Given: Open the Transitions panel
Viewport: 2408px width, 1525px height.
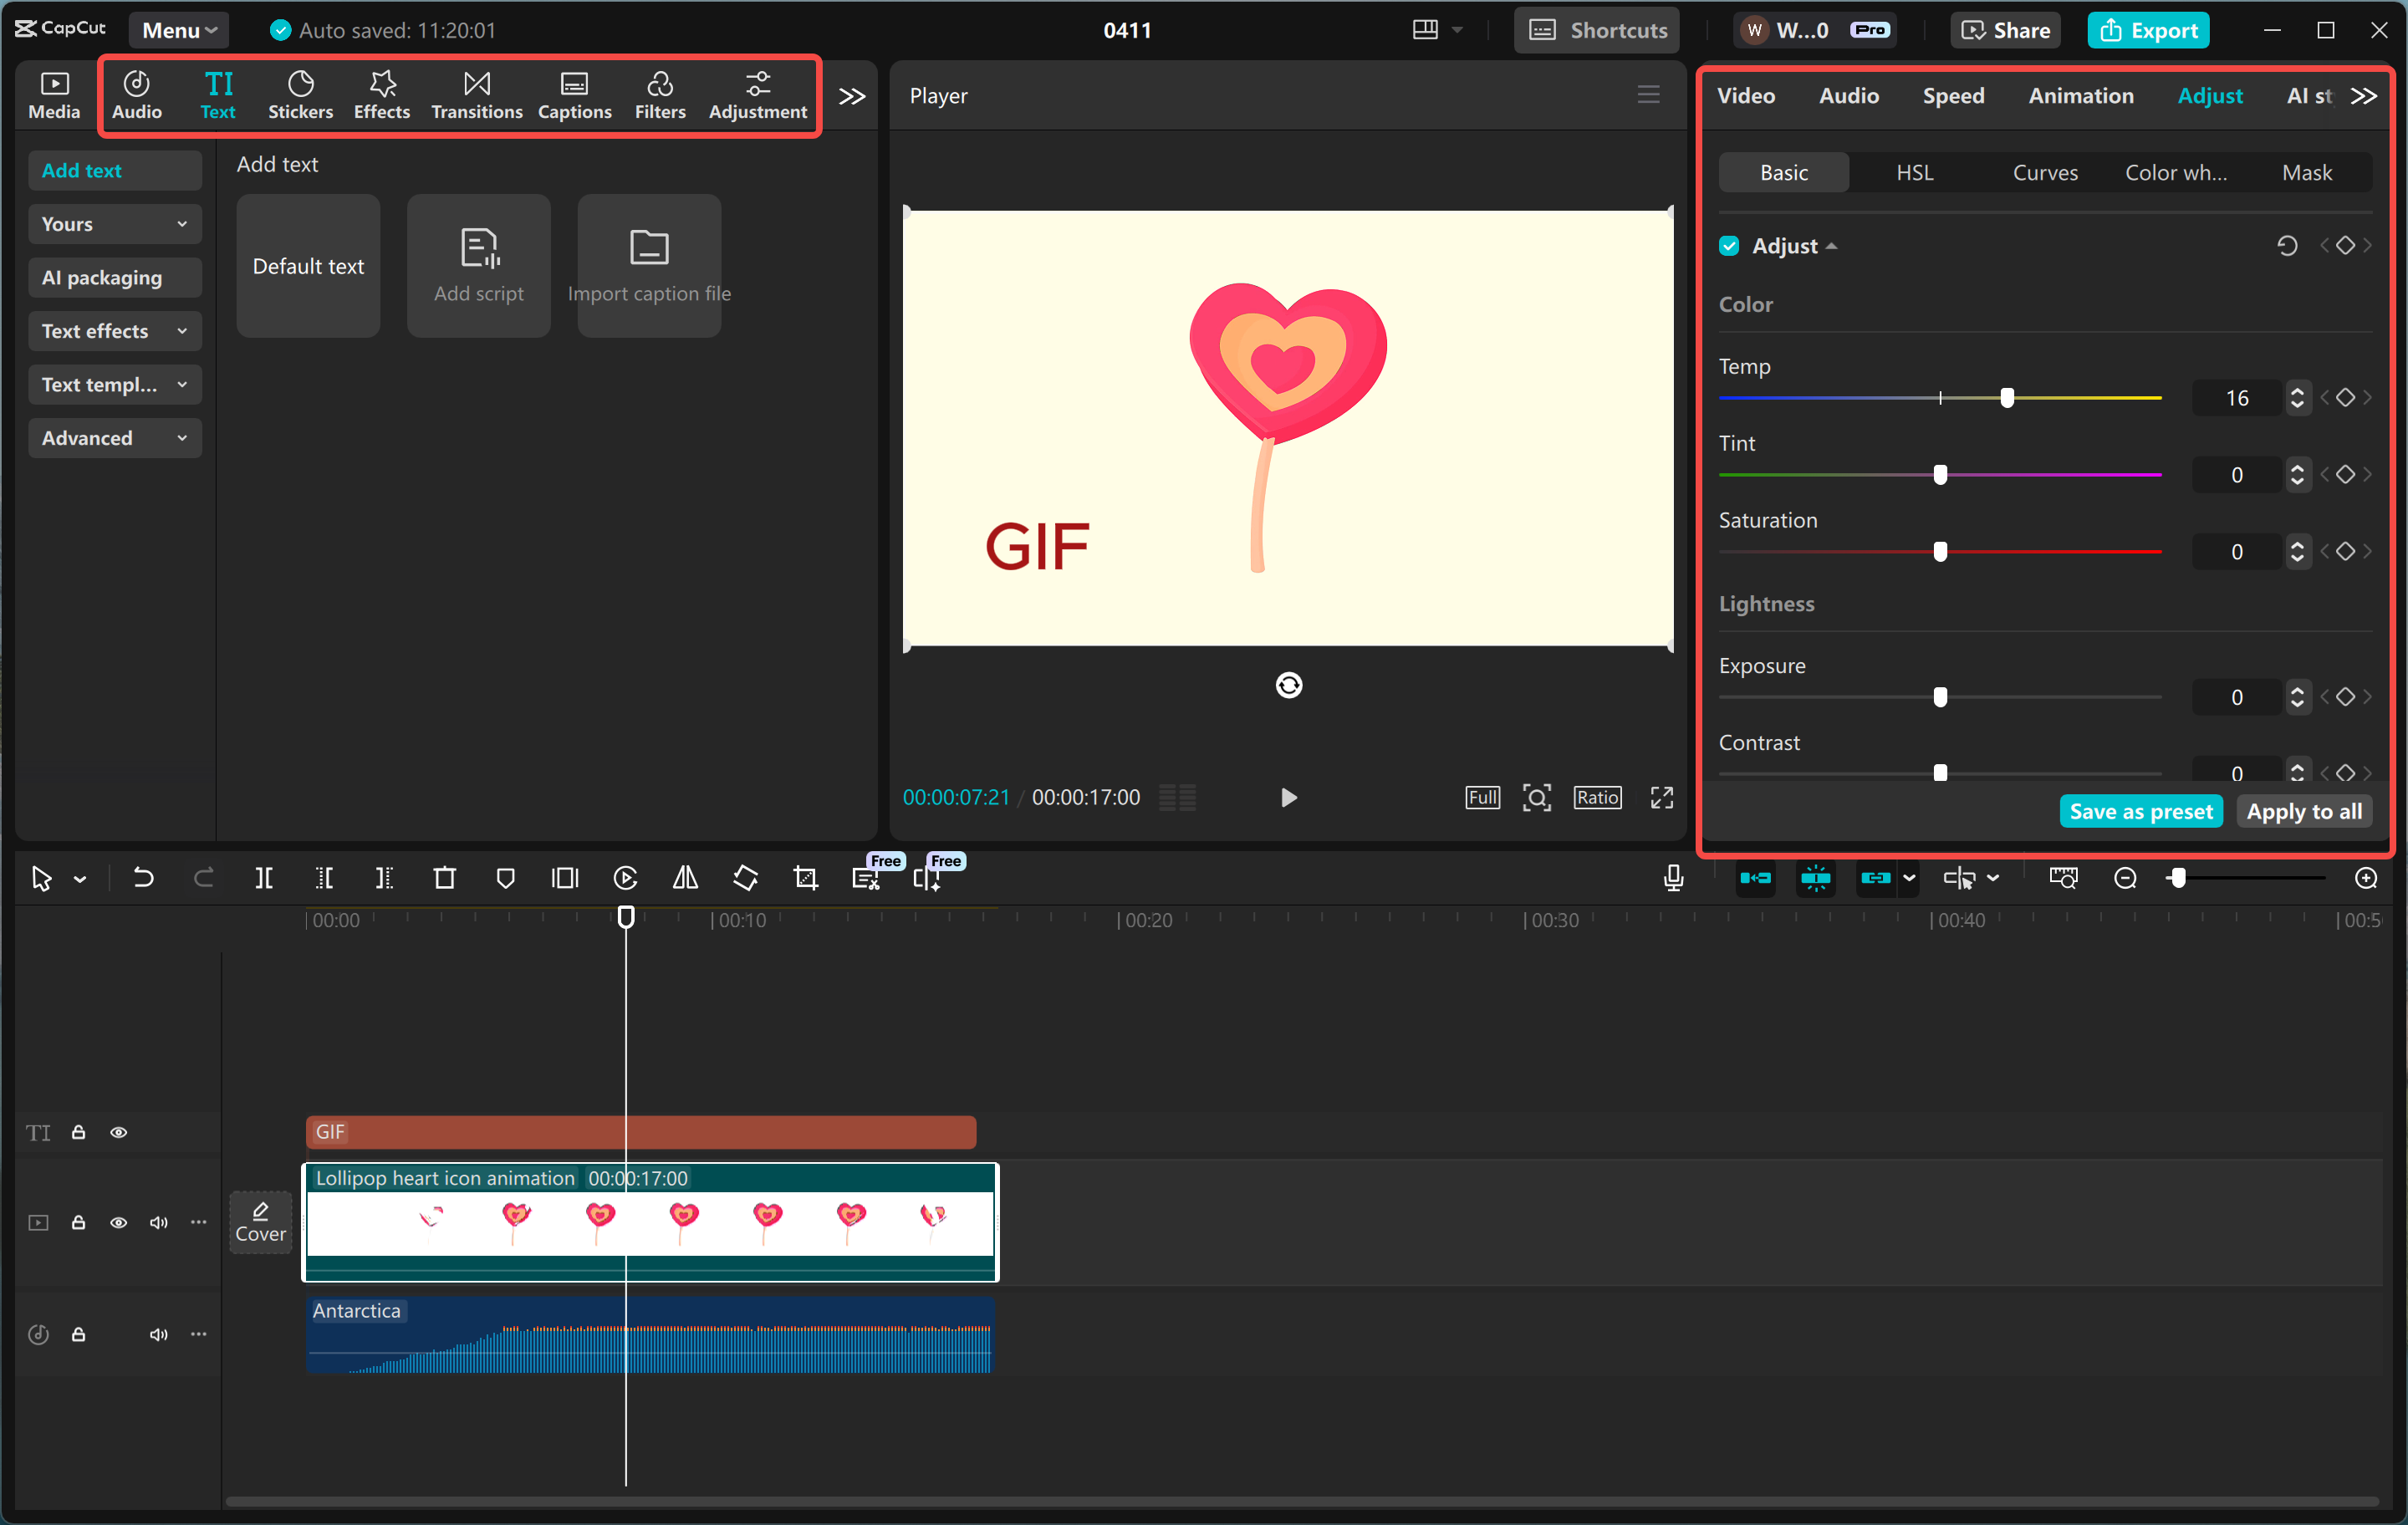Looking at the screenshot, I should click(477, 95).
